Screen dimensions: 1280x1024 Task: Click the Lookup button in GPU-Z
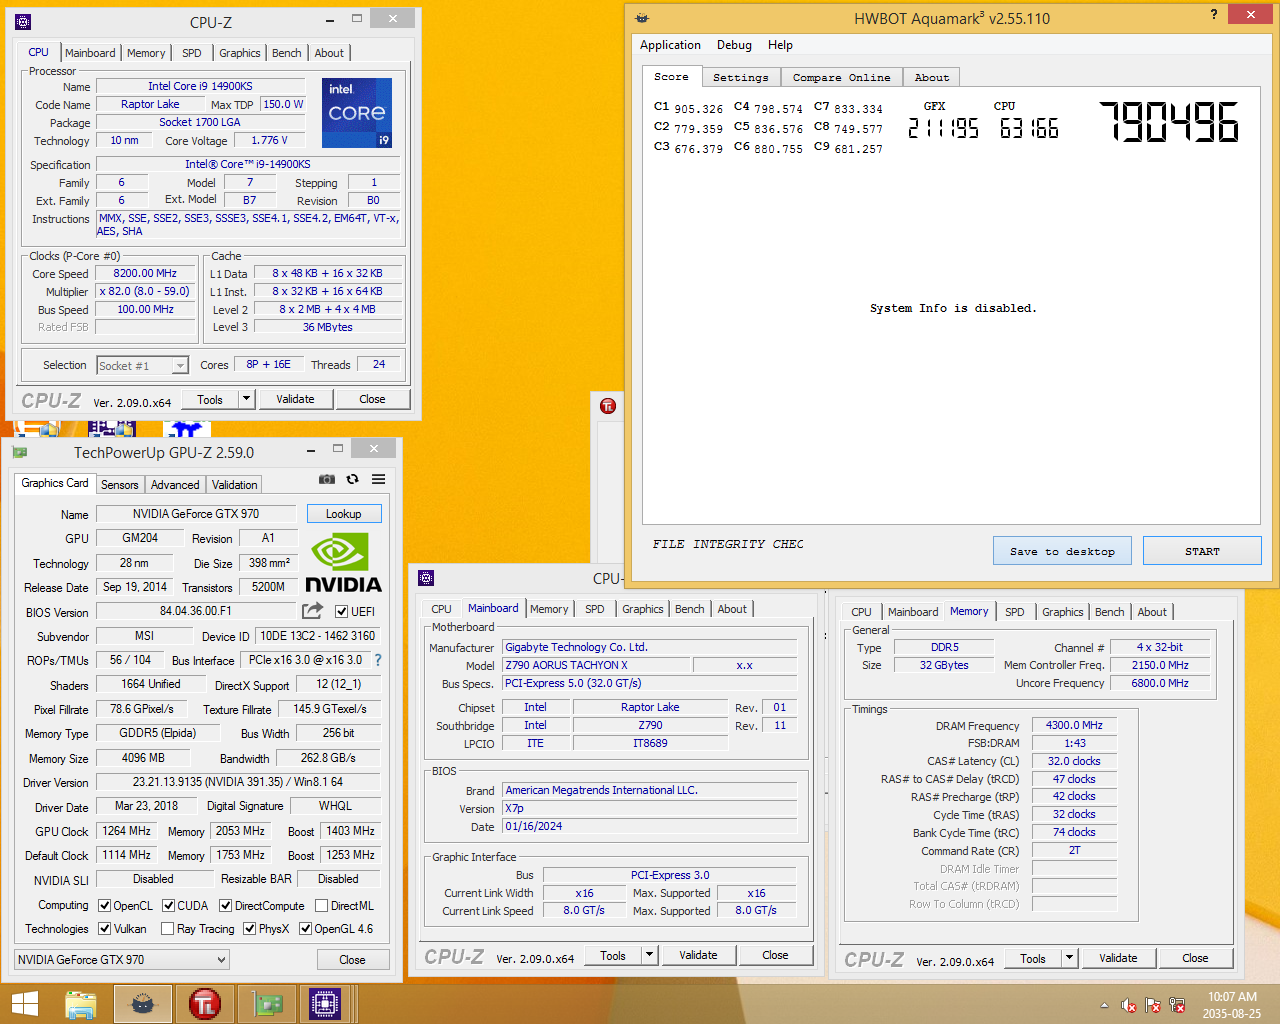point(343,514)
